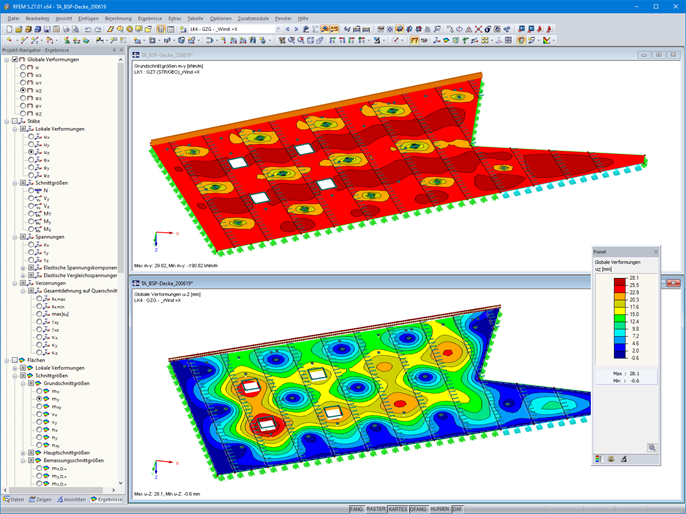This screenshot has width=686, height=514.
Task: Collapse the Stäbe tree node
Action: [7, 121]
